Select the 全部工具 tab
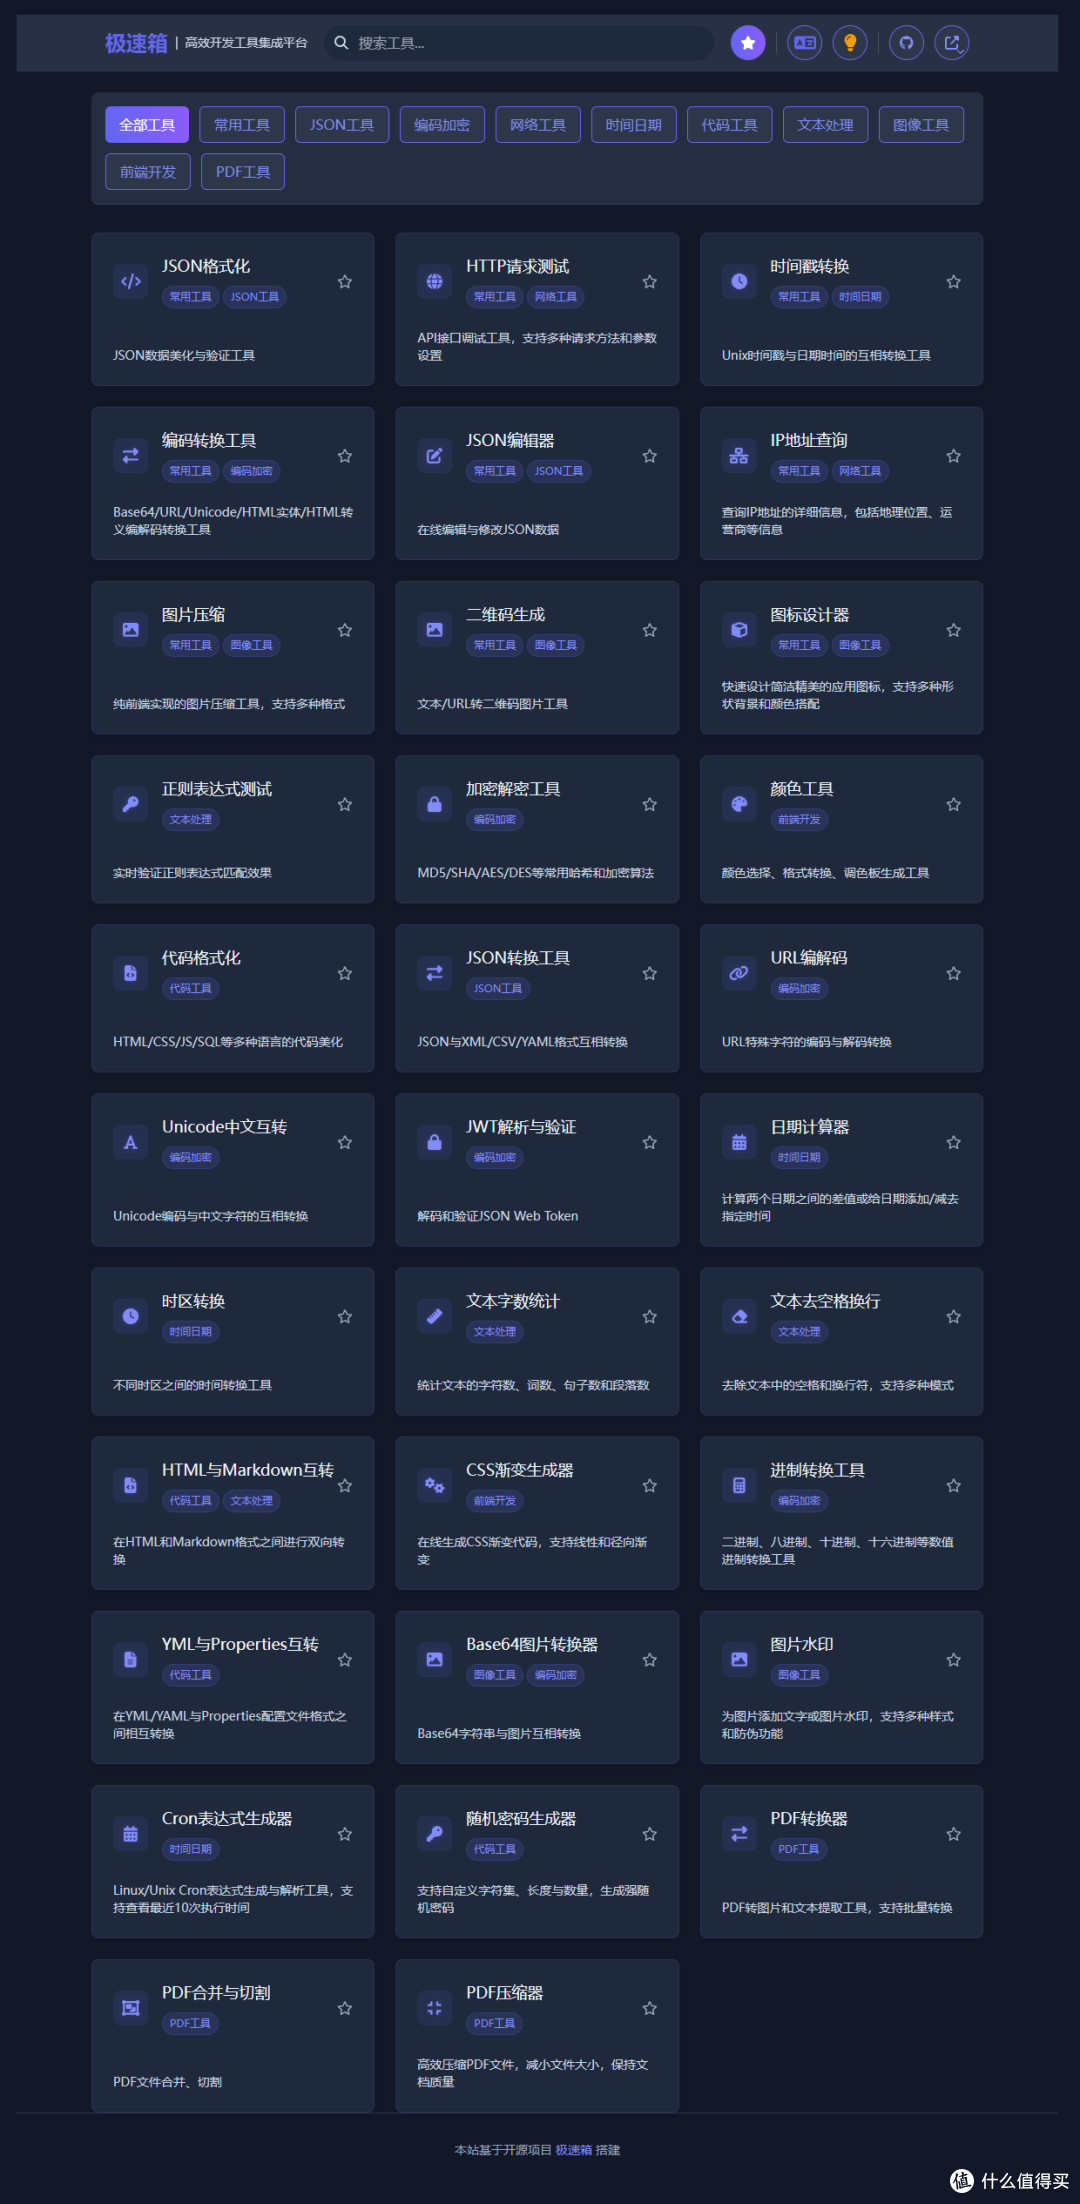Screen dimensions: 1080x2204 click(x=147, y=125)
